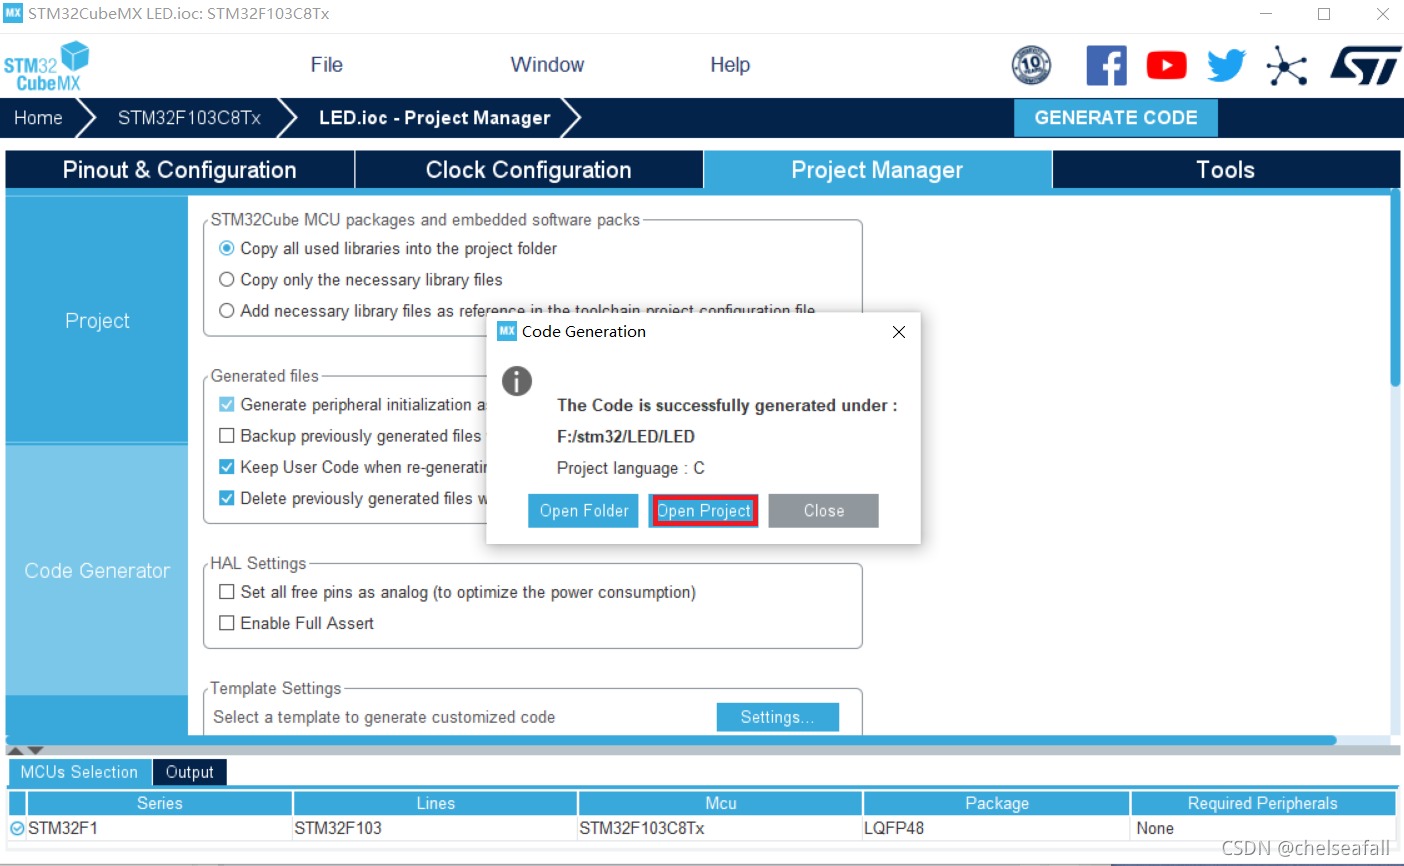Enable Full Assert checkbox
The image size is (1404, 866).
tap(227, 623)
